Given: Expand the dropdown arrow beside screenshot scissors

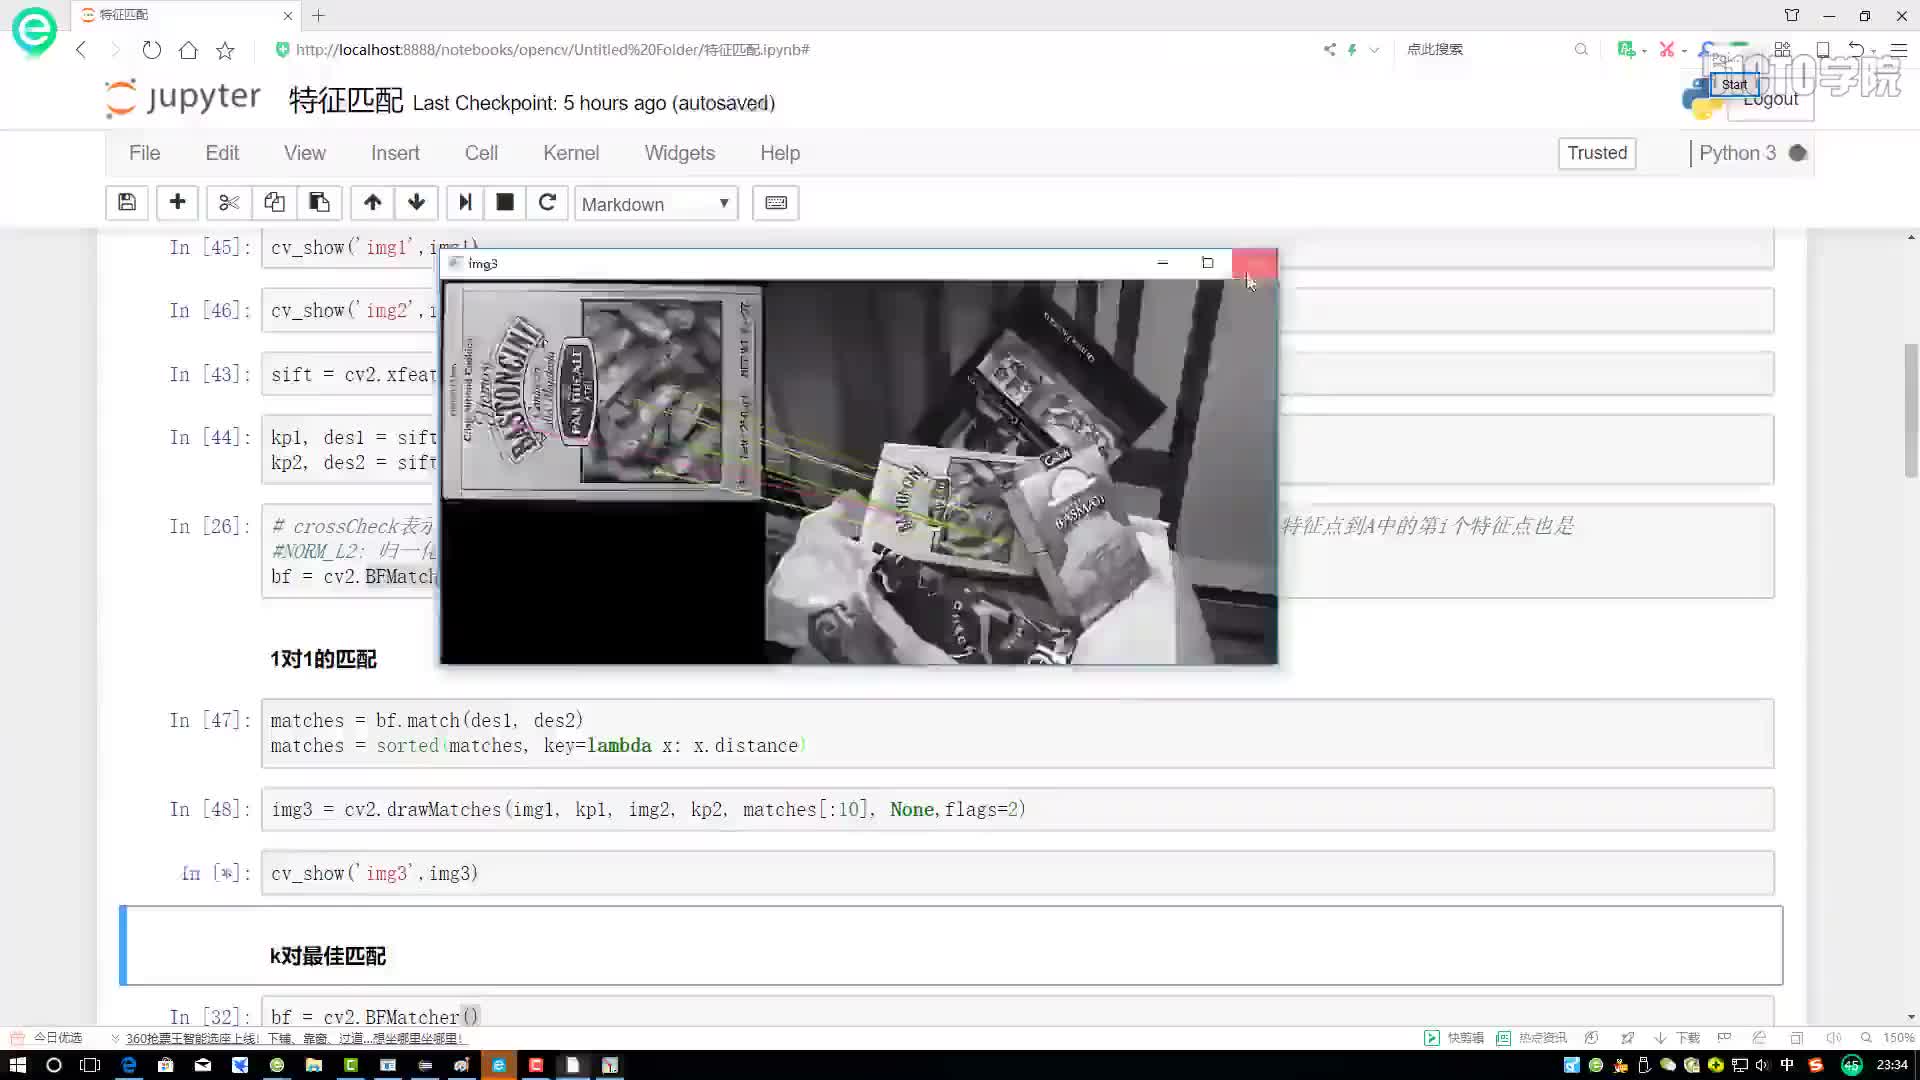Looking at the screenshot, I should (1684, 50).
